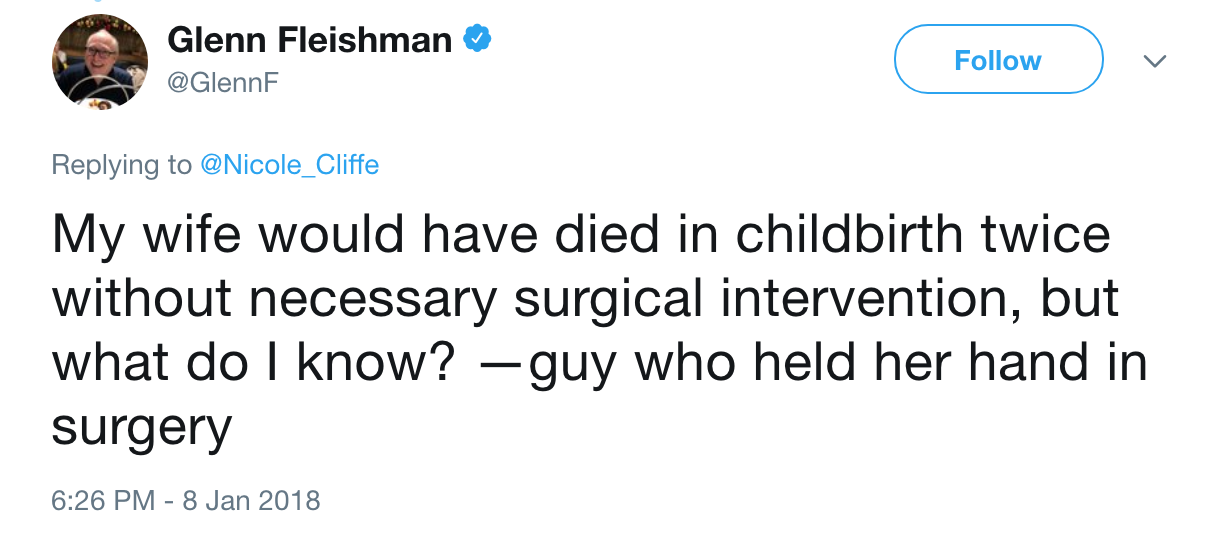
Task: Click the "8 Jan 2018" date text
Action: [251, 499]
